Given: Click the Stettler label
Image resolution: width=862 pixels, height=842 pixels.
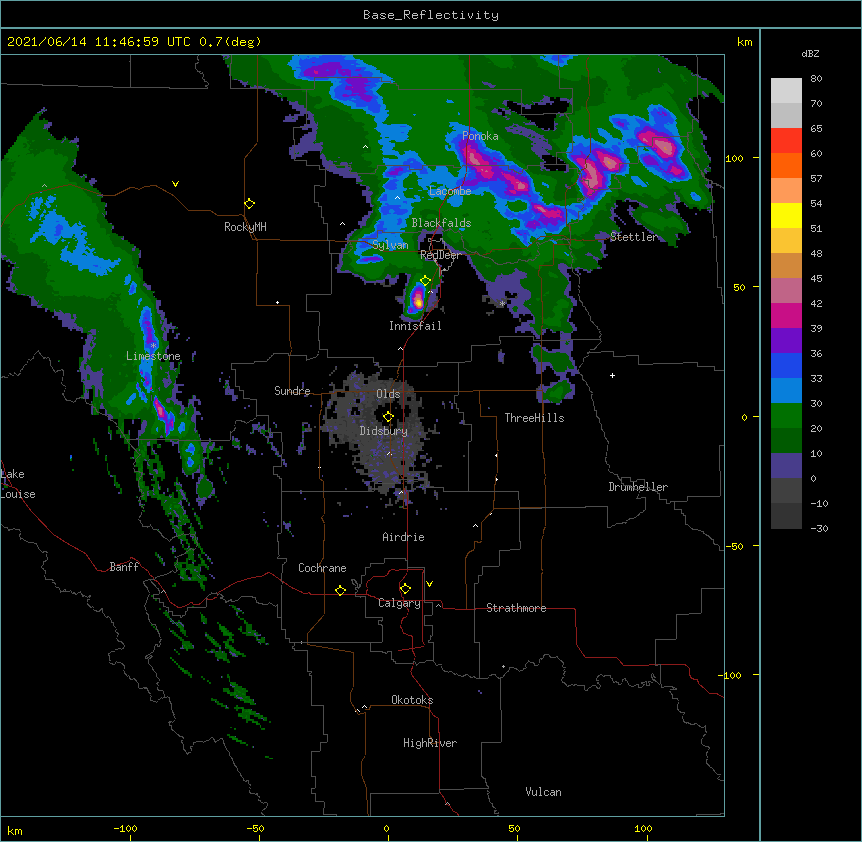Looking at the screenshot, I should pos(634,237).
